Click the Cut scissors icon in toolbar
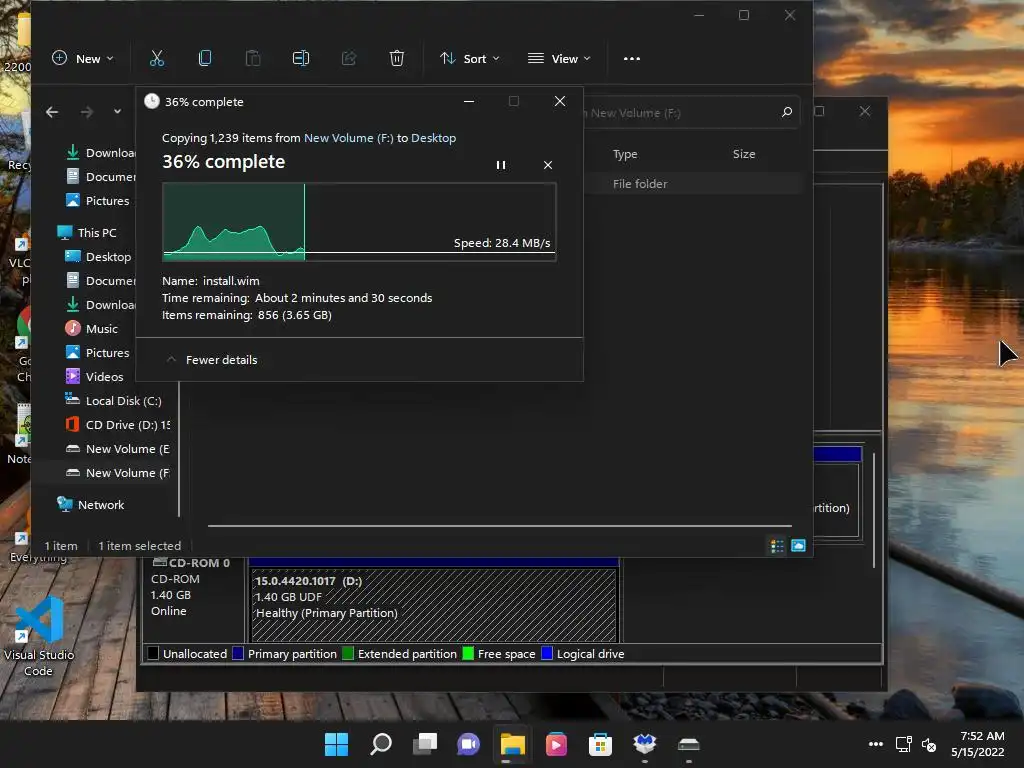 (x=157, y=58)
